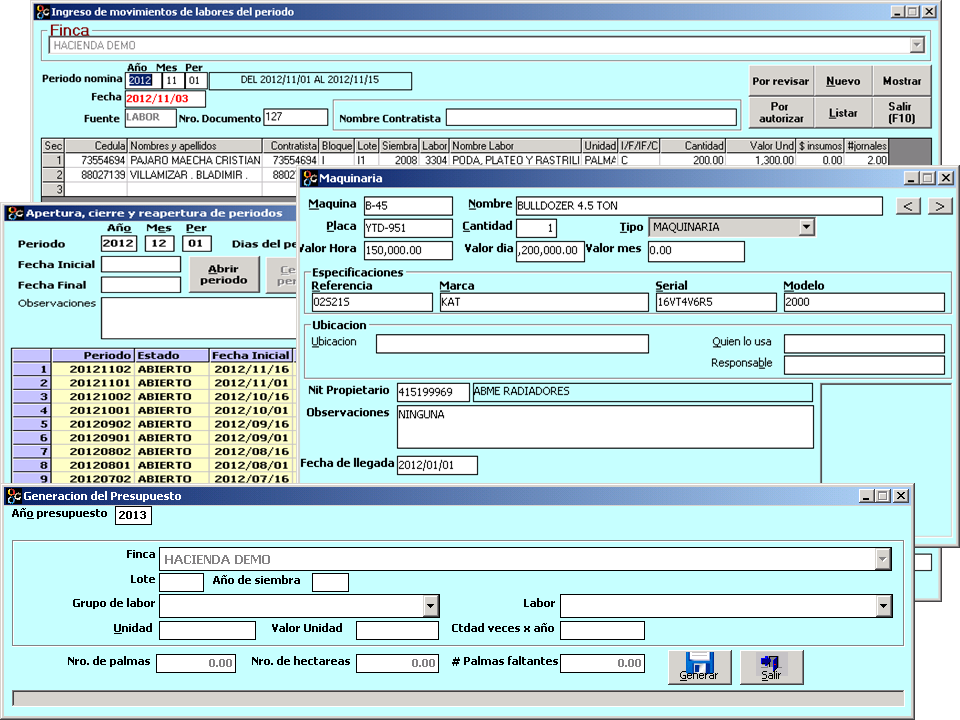Click the Año field of Periodo nomina
This screenshot has width=960, height=720.
pos(143,80)
